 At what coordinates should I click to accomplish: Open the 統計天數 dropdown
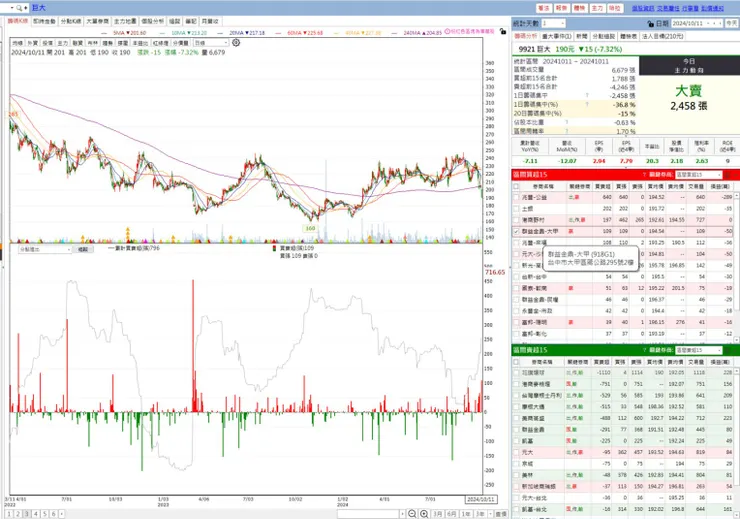[553, 23]
